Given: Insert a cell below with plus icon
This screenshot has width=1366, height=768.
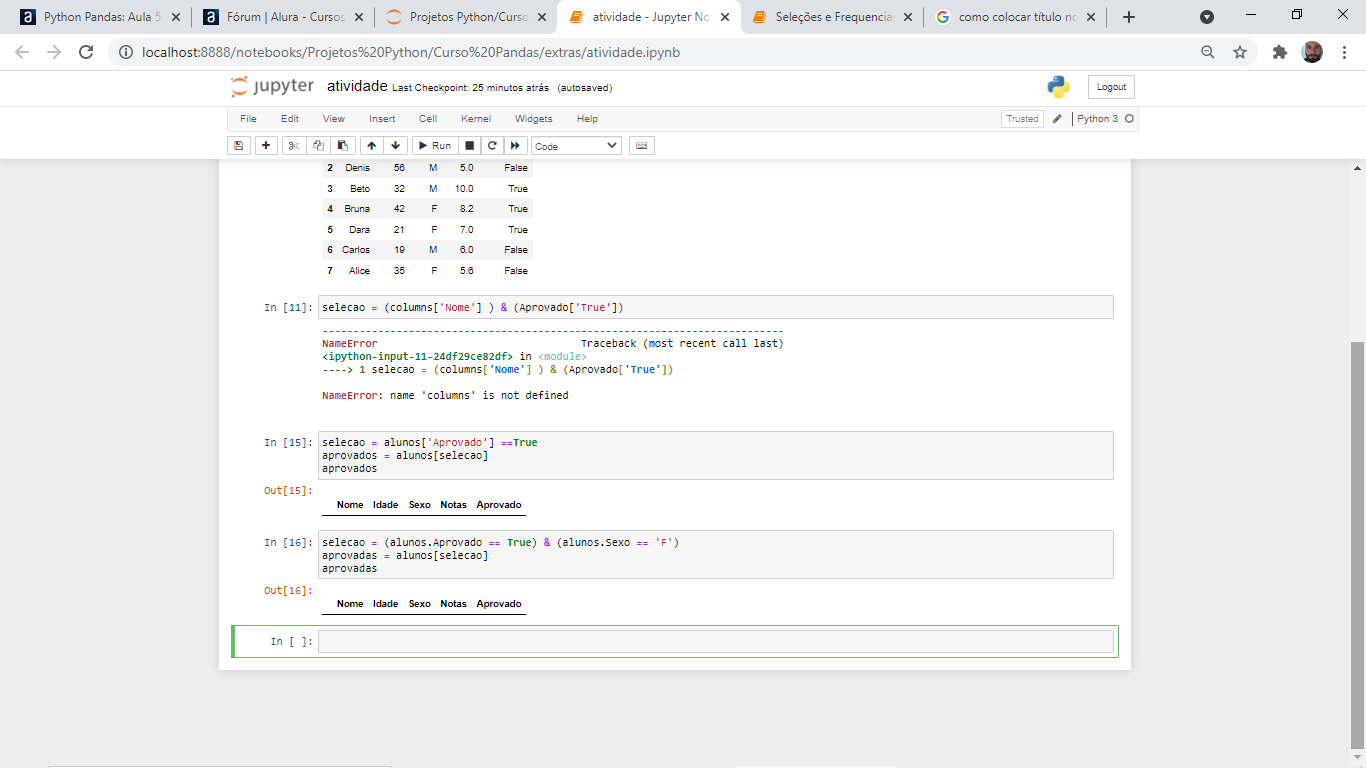Looking at the screenshot, I should (266, 146).
